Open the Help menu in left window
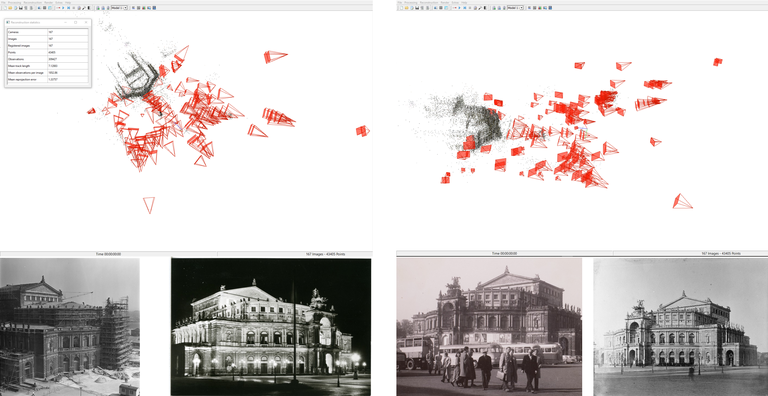The image size is (768, 396). pyautogui.click(x=68, y=2)
